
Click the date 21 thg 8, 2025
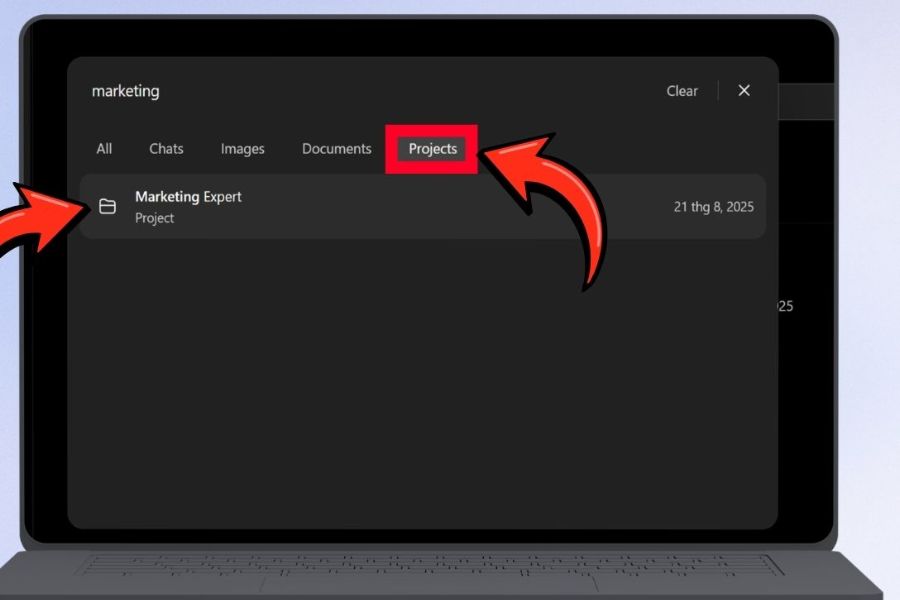click(713, 207)
